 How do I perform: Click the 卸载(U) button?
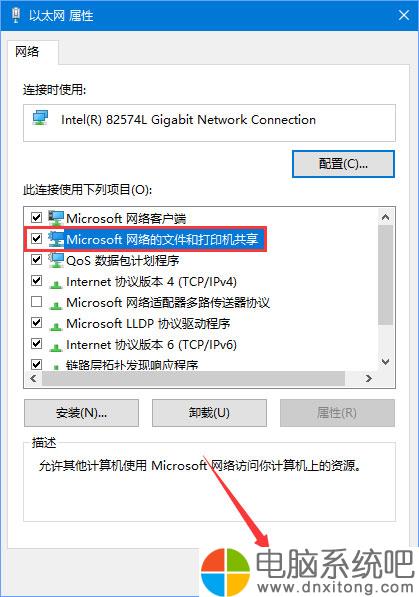[x=209, y=413]
